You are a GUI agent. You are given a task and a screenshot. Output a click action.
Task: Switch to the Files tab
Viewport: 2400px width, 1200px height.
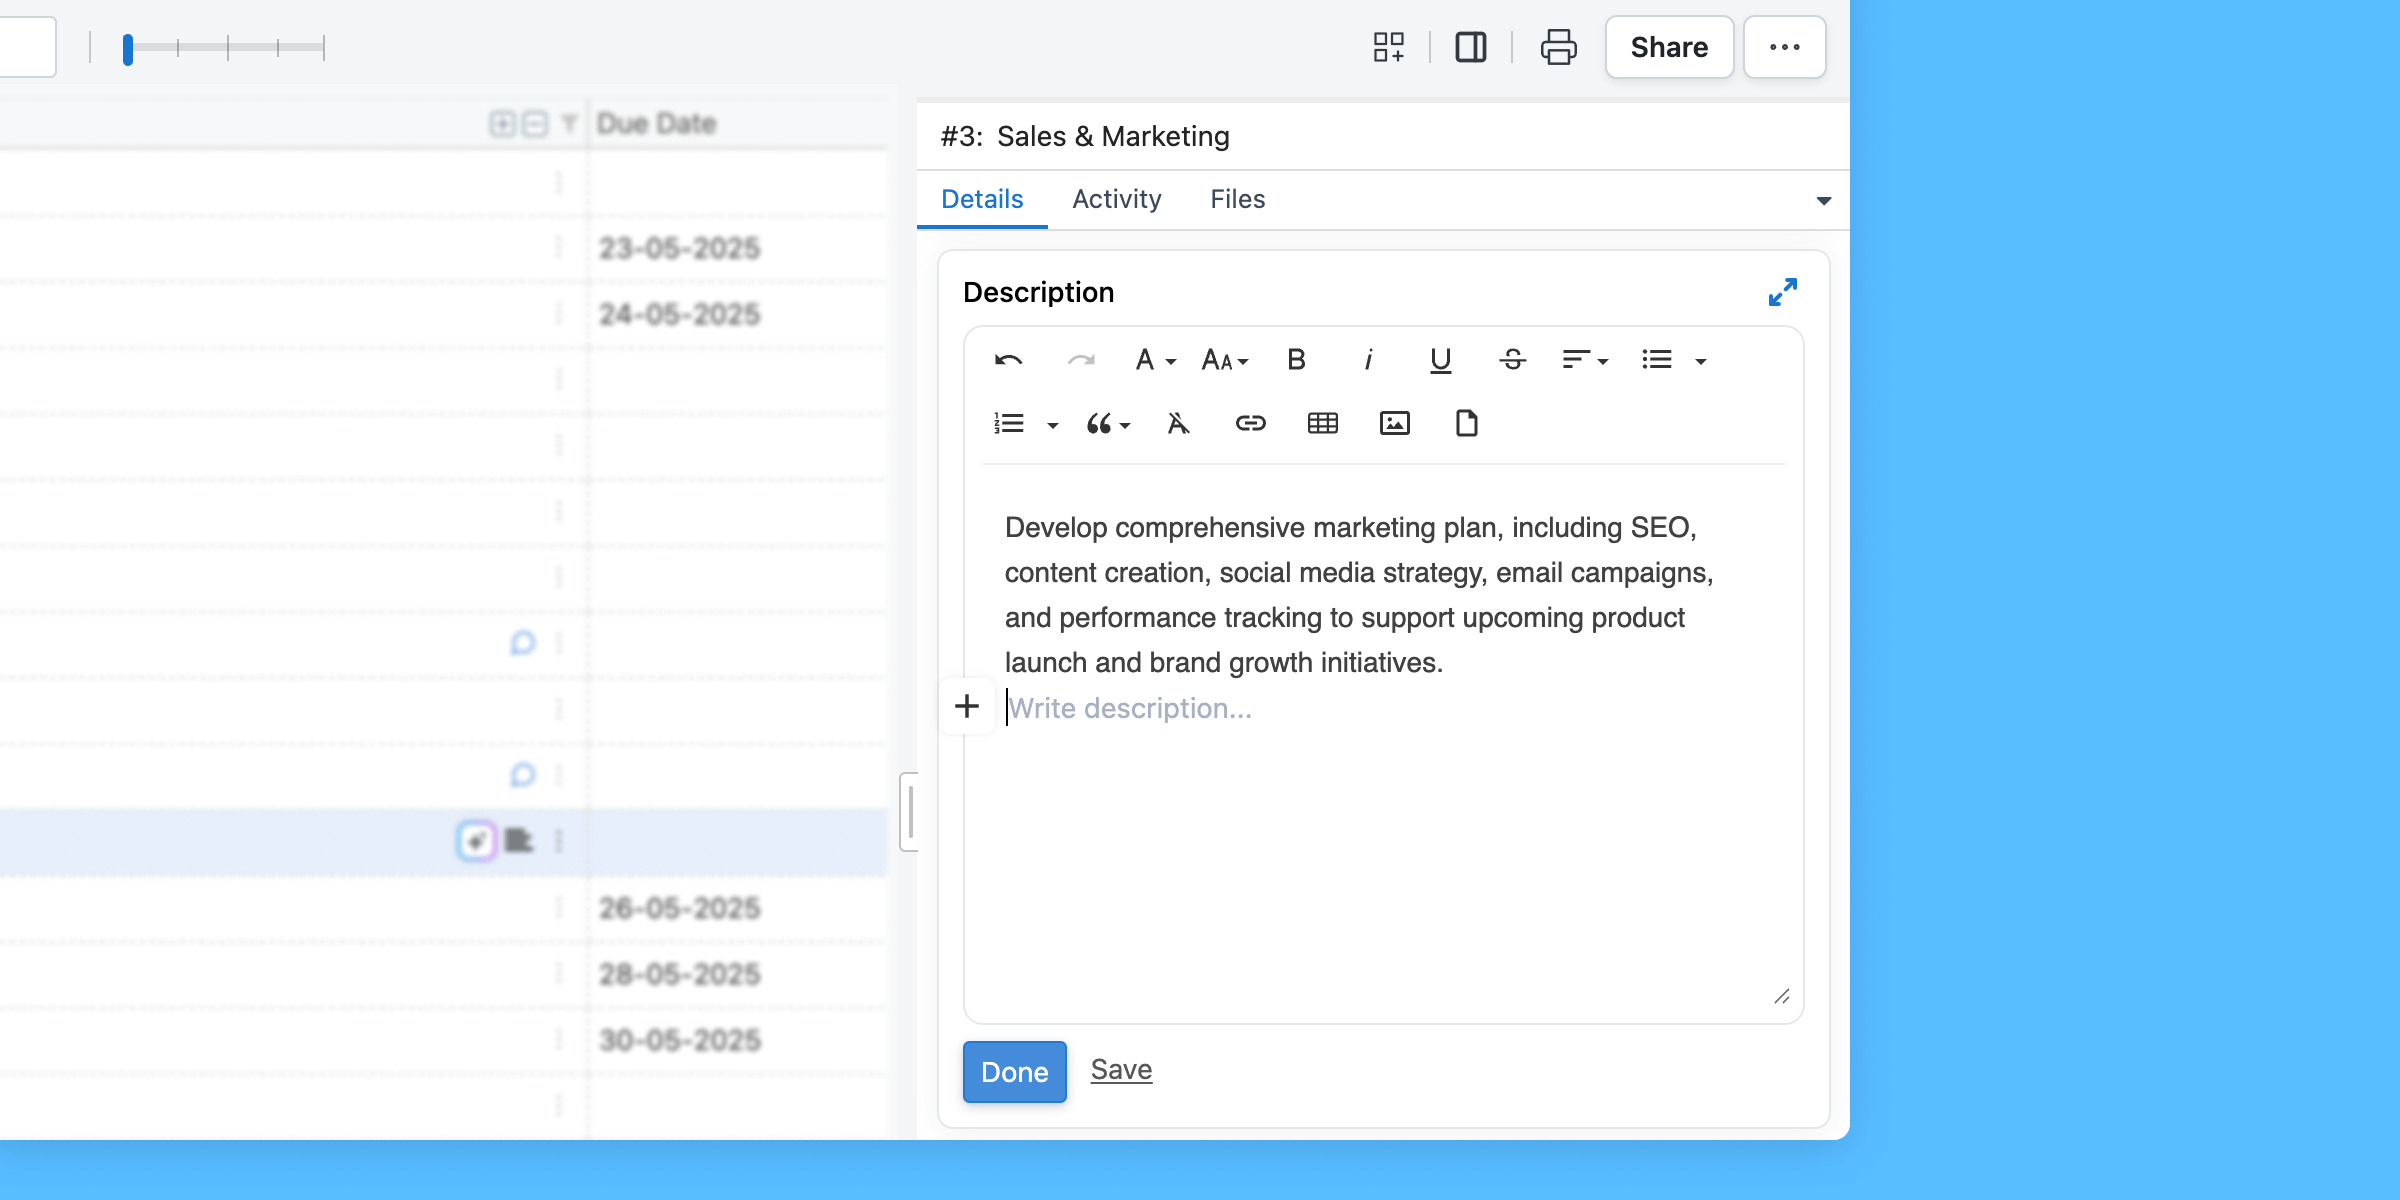[1237, 199]
